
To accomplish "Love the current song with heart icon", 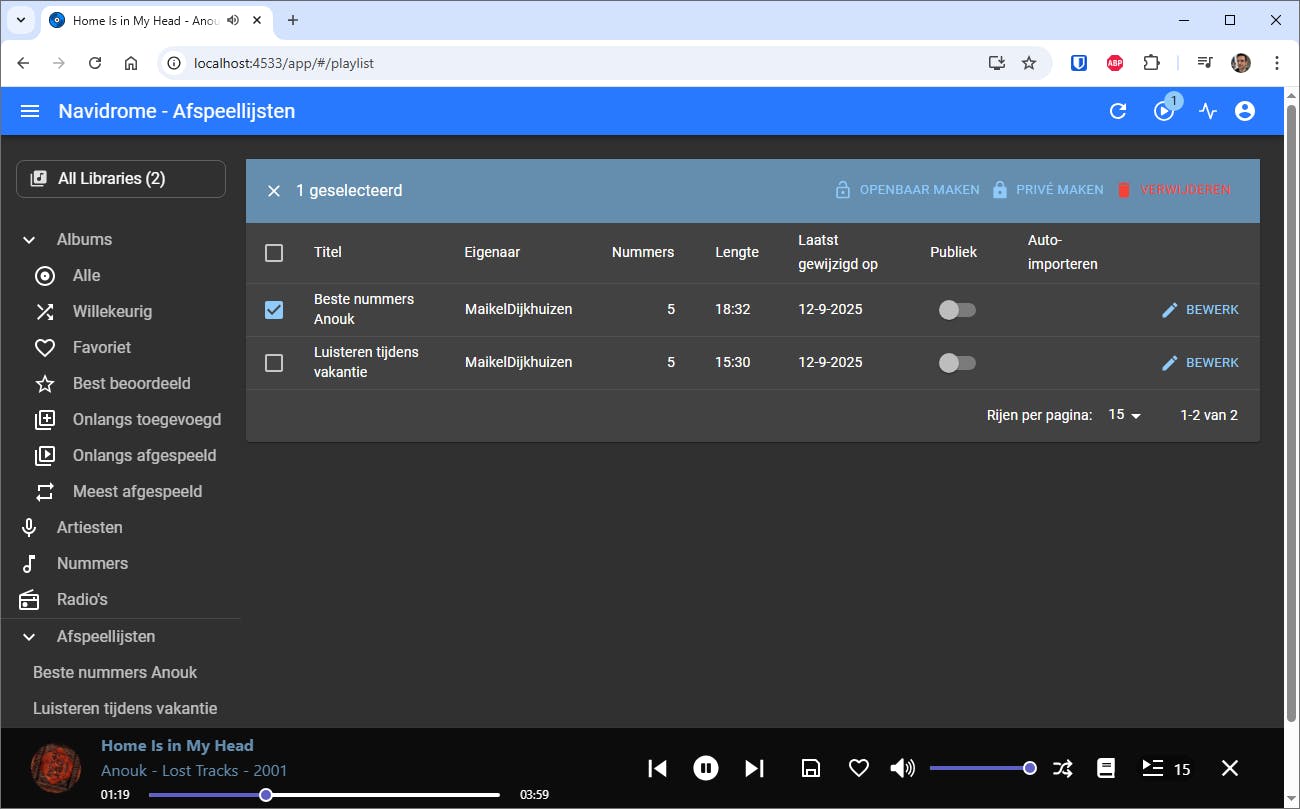I will coord(858,768).
